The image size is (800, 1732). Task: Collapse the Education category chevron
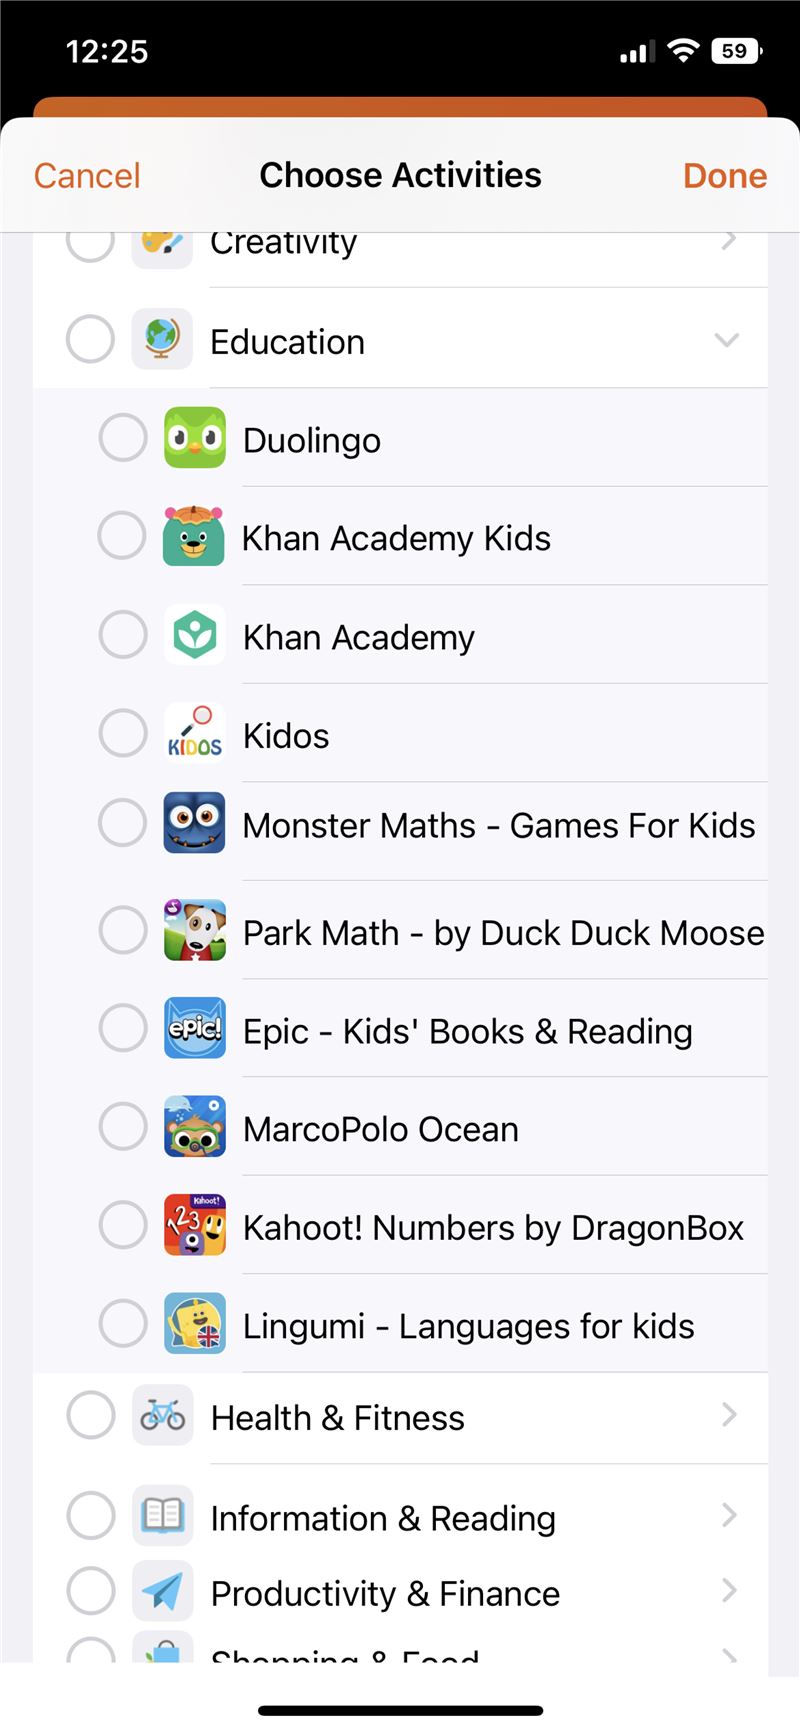click(x=727, y=340)
